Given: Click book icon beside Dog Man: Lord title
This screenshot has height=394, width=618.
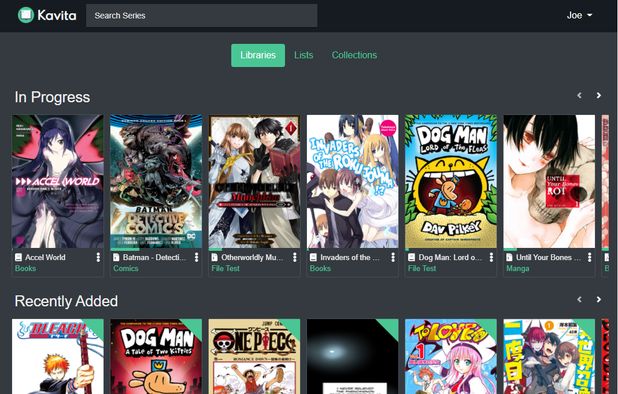Looking at the screenshot, I should click(x=411, y=257).
